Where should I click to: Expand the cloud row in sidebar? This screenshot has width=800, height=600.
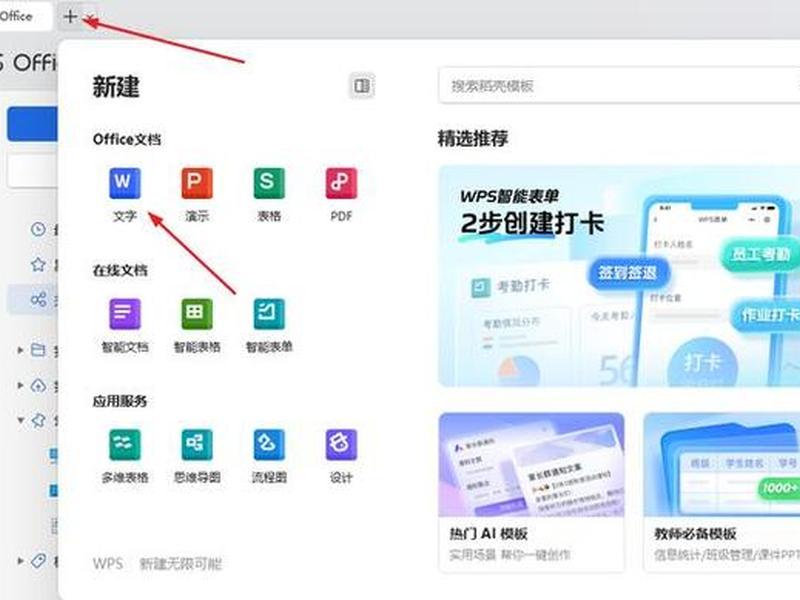coord(20,385)
